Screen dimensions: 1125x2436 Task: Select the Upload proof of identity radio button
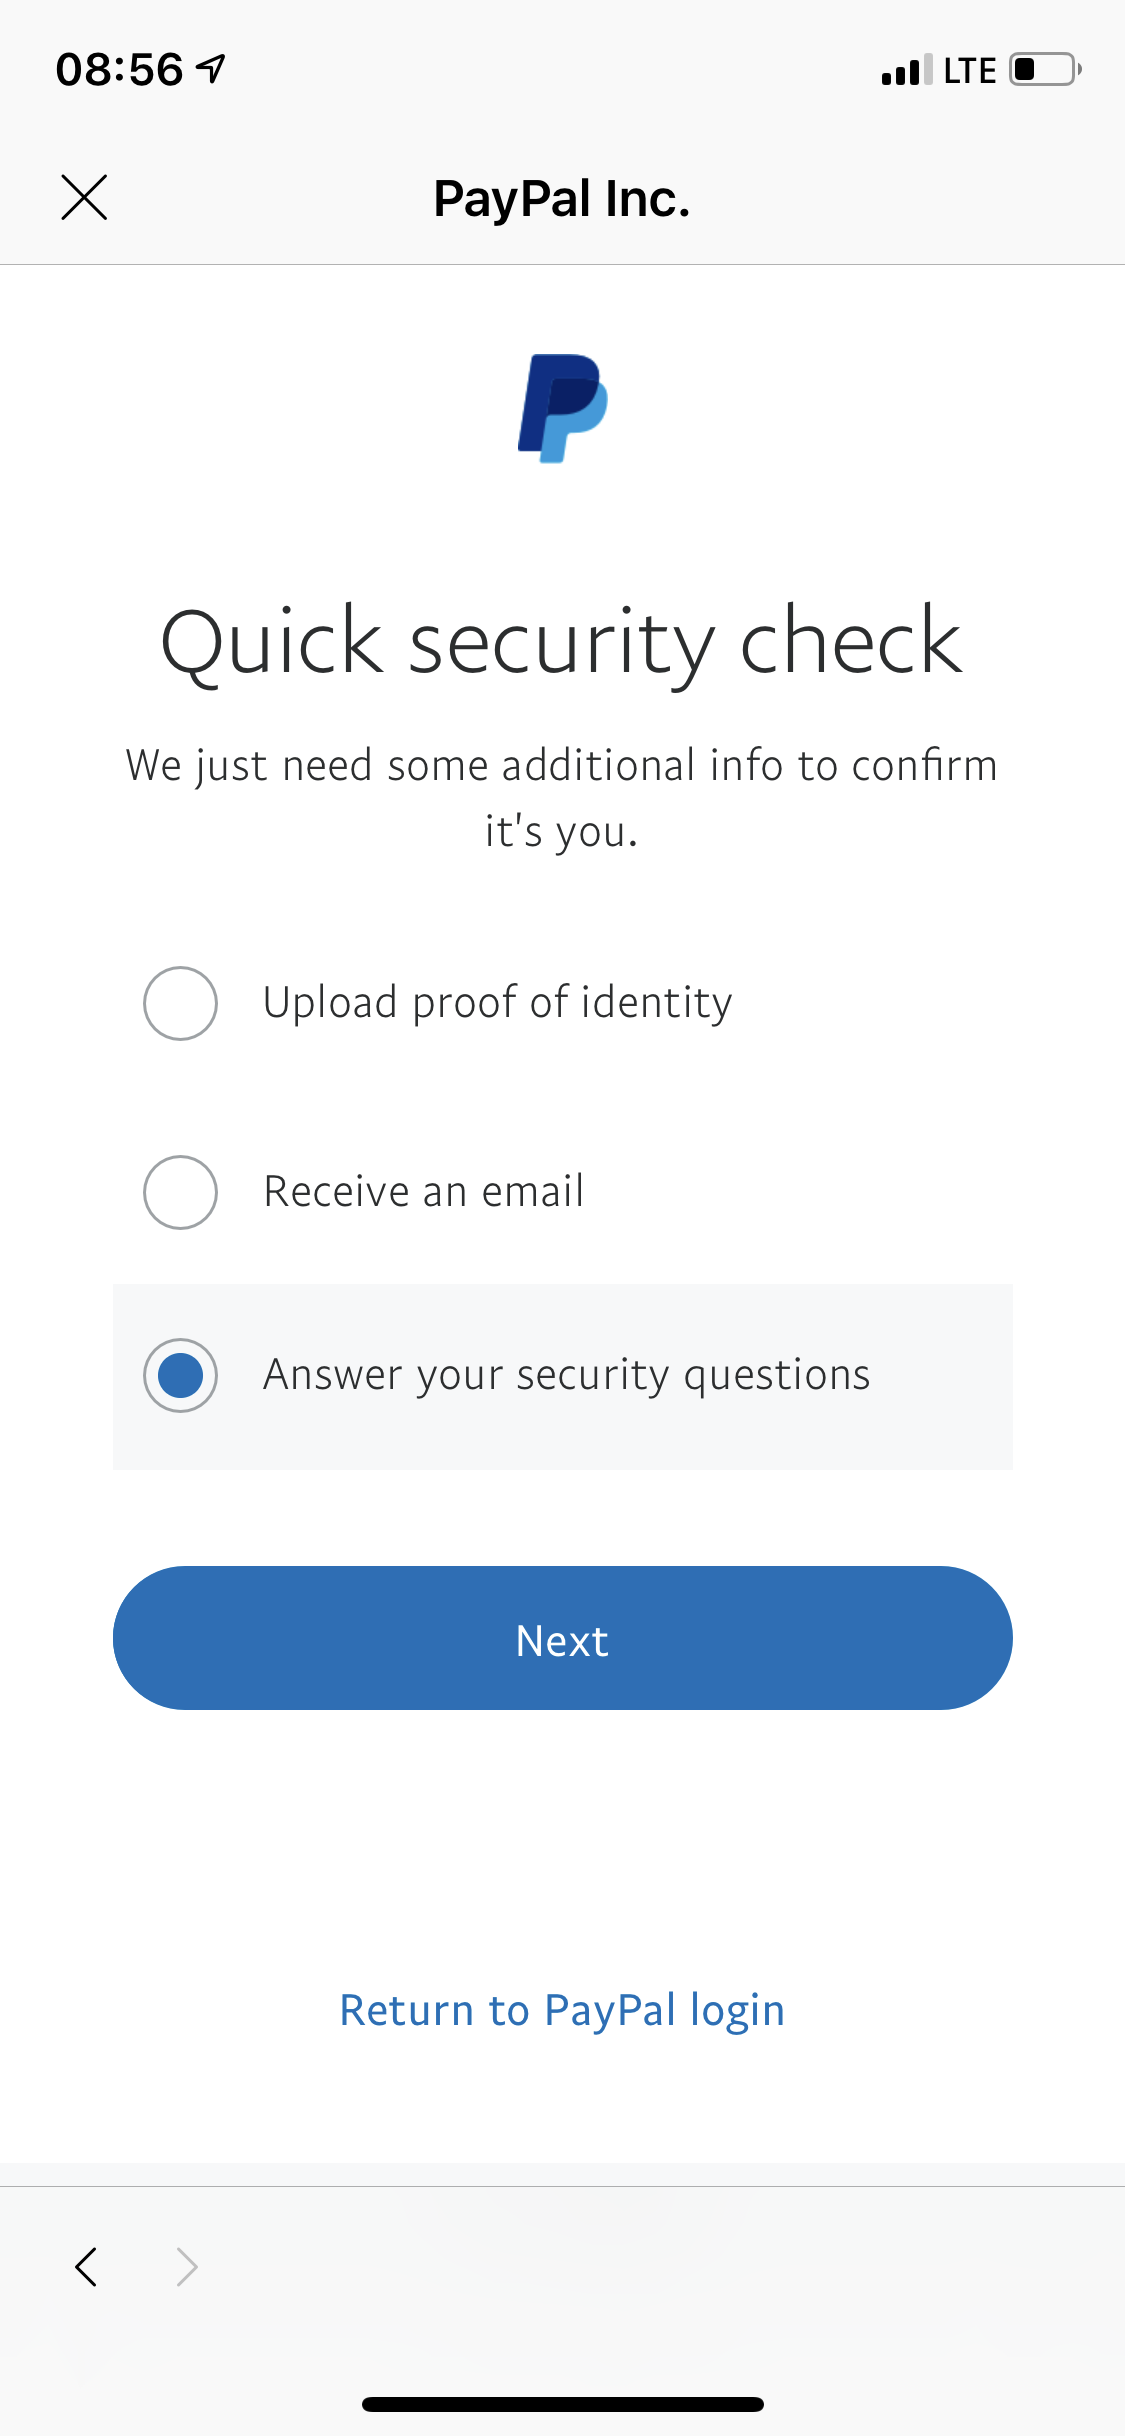click(x=181, y=1003)
